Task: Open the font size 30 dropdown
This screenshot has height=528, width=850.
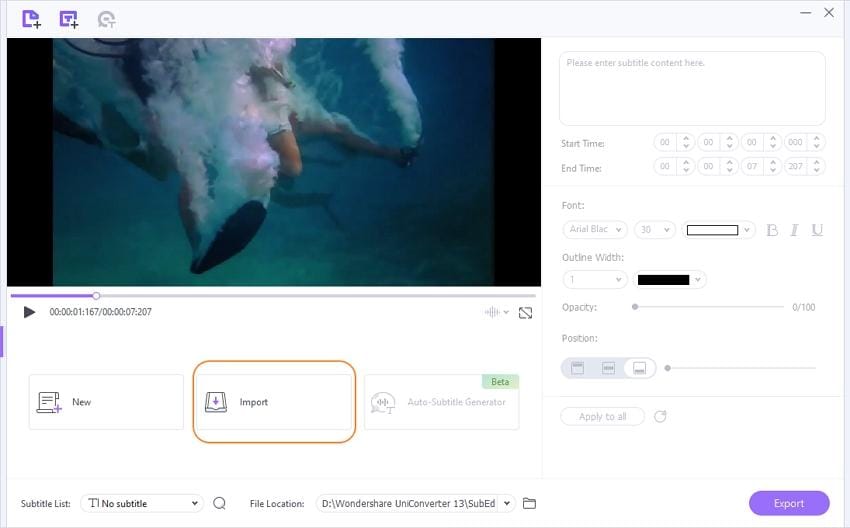Action: 655,229
